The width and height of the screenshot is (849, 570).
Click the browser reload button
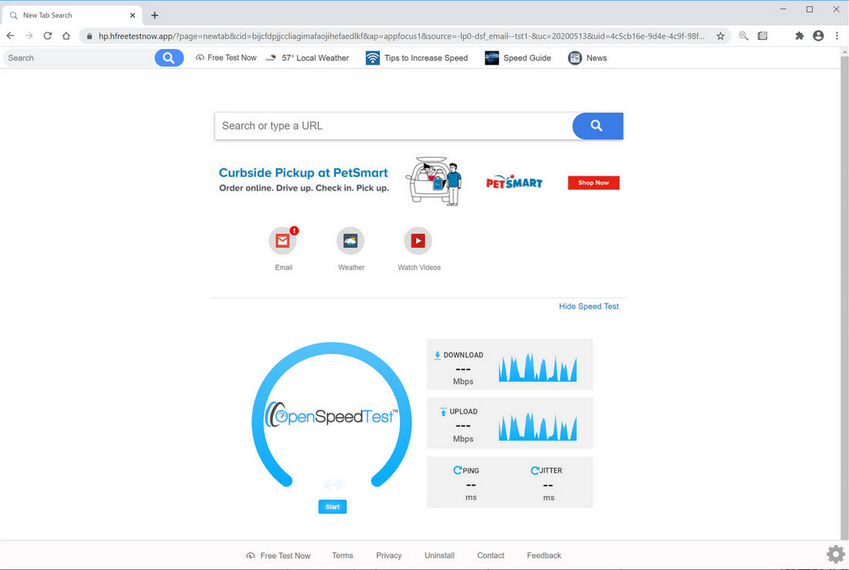point(47,36)
